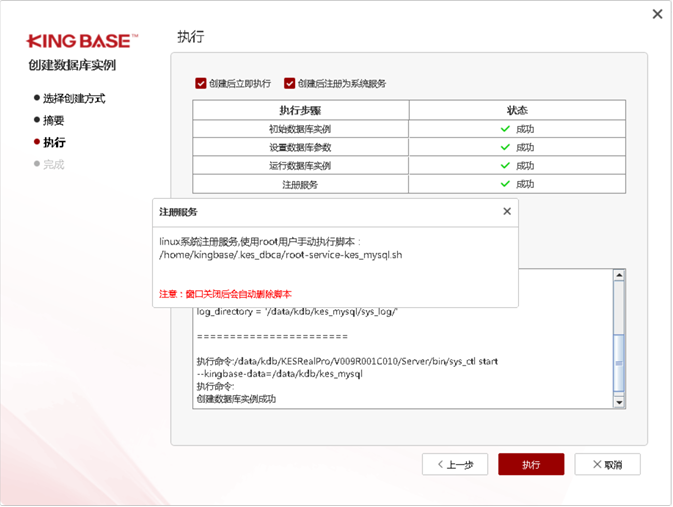Select 执行 step in sidebar
This screenshot has width=673, height=507.
(x=53, y=142)
